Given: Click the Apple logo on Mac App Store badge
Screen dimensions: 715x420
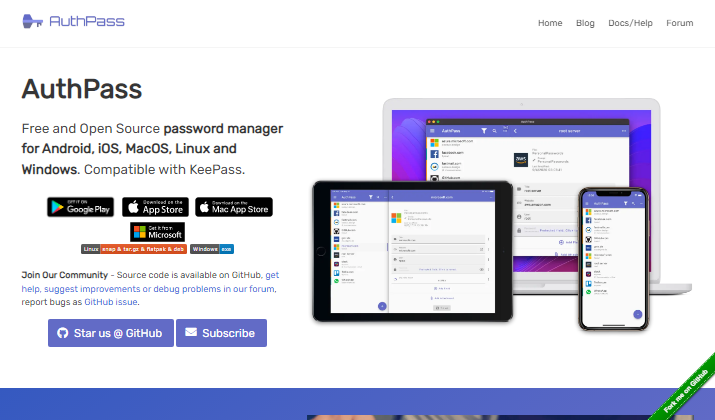Looking at the screenshot, I should pos(204,207).
